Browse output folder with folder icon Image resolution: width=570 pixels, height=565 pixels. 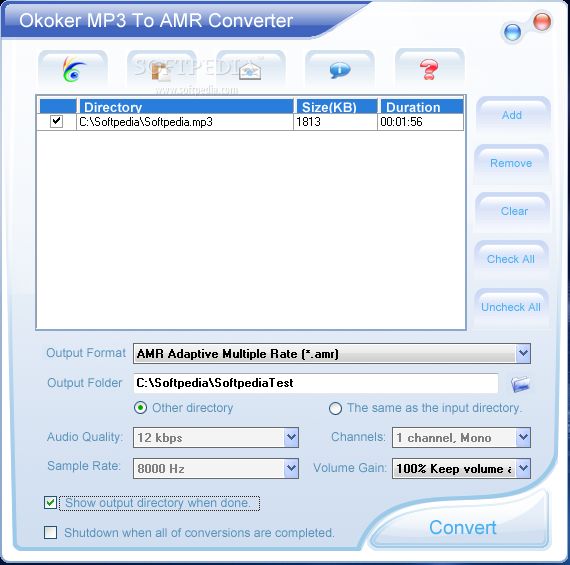point(520,384)
